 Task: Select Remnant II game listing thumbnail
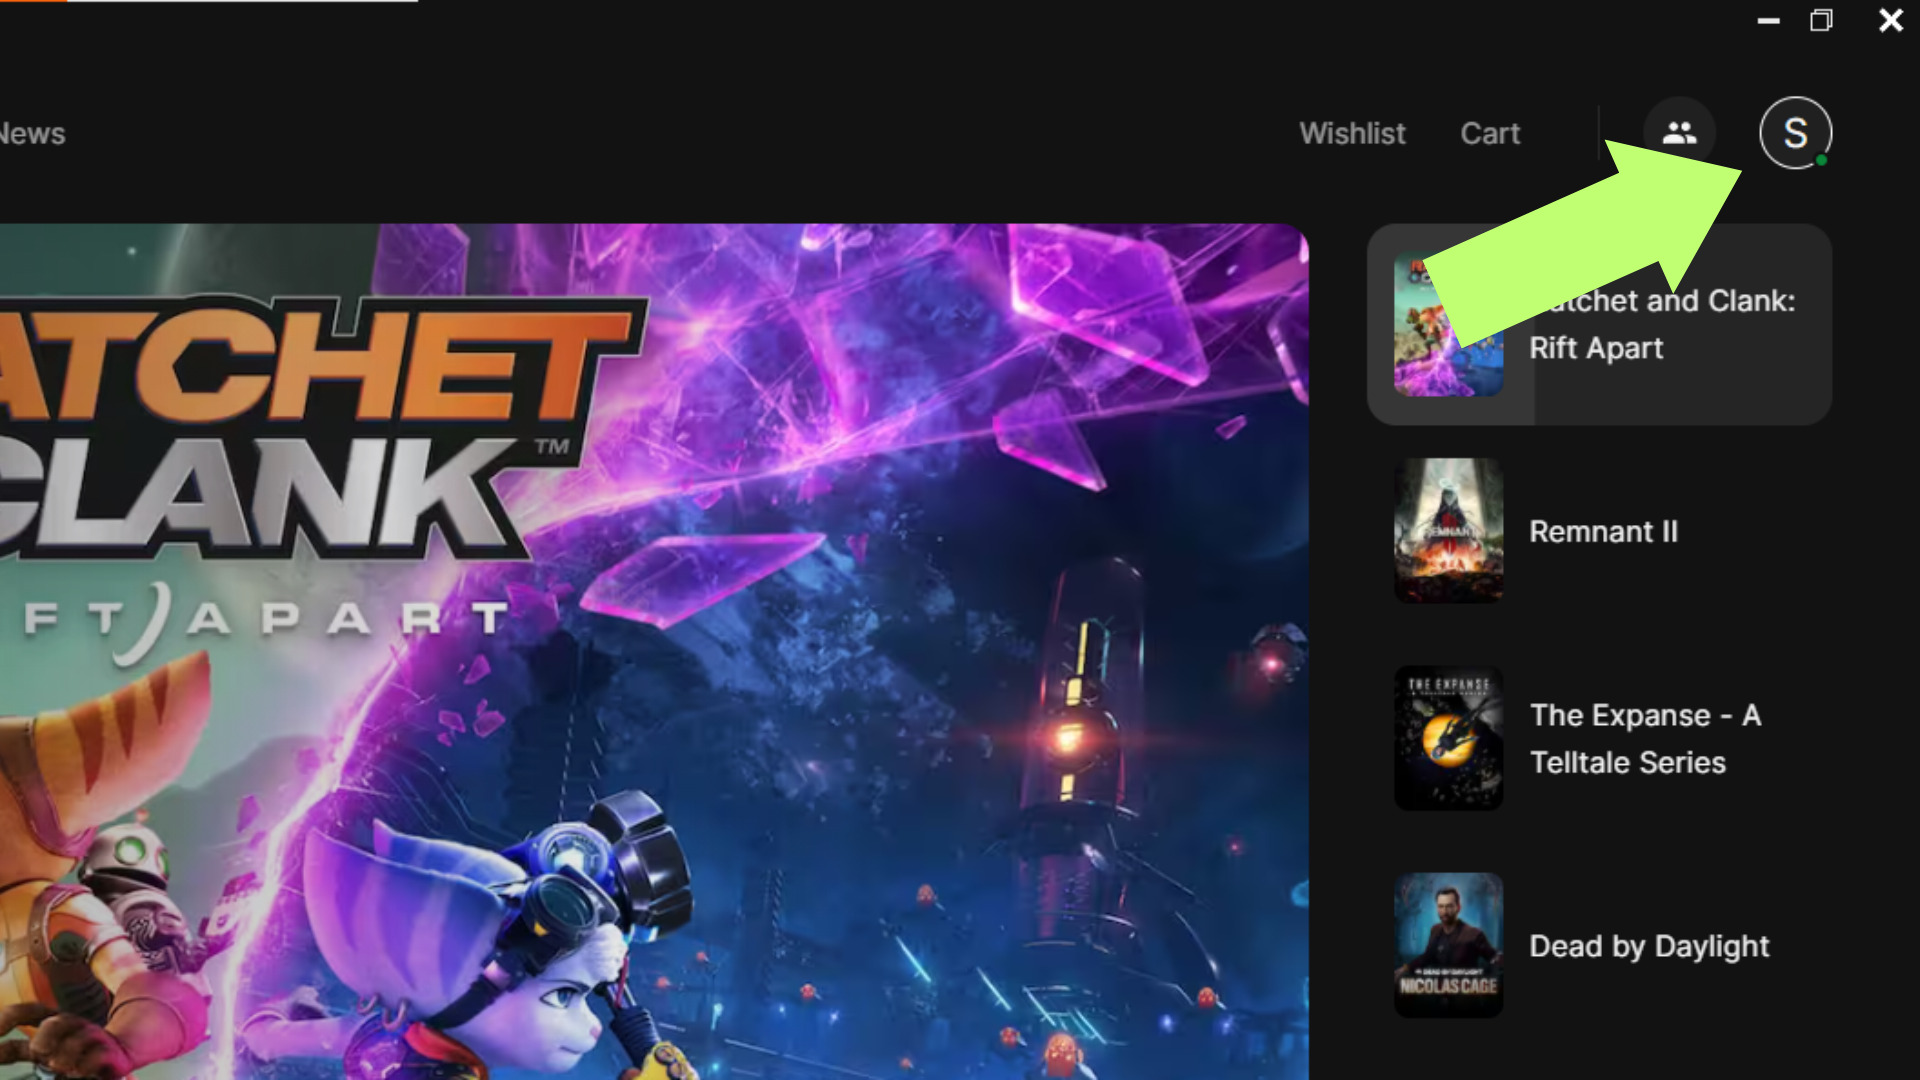pyautogui.click(x=1448, y=530)
